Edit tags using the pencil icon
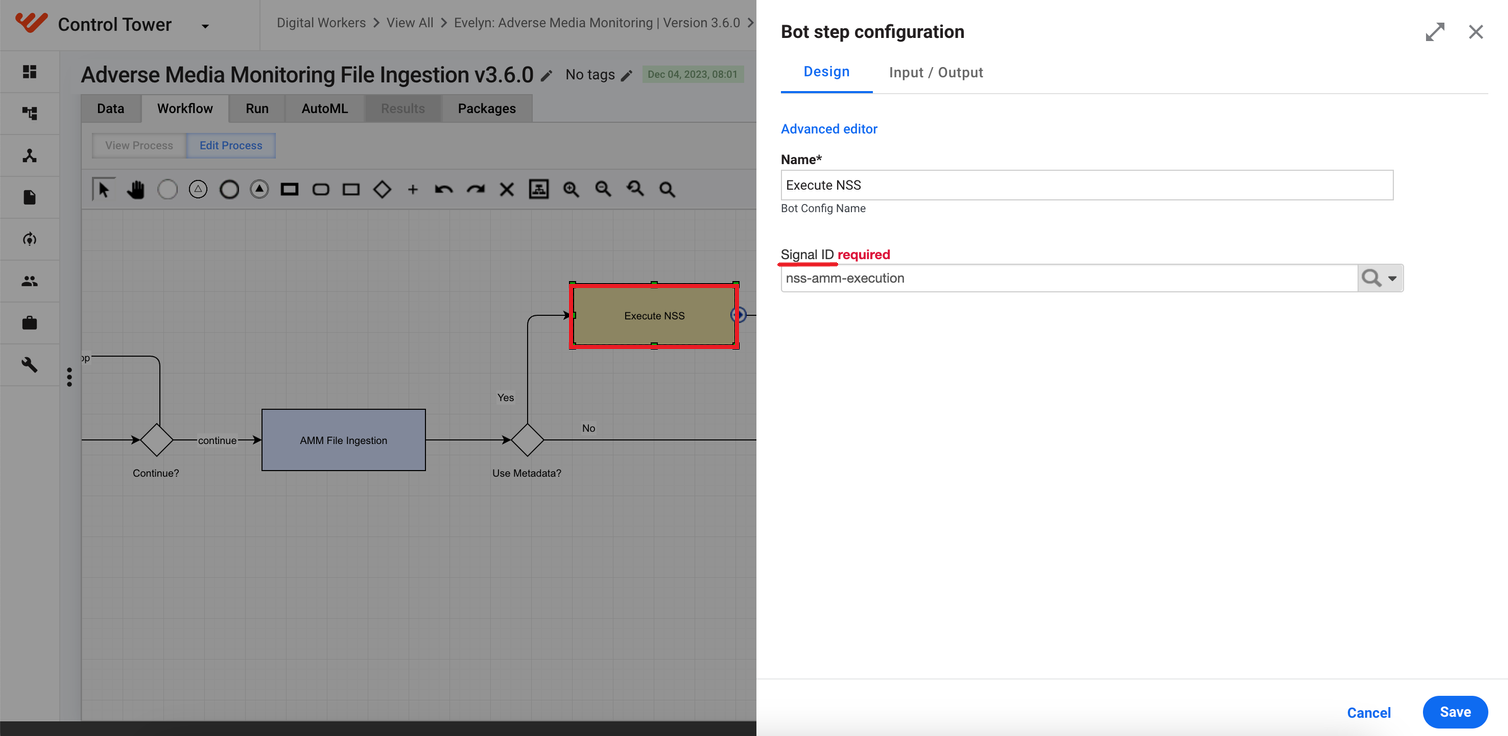This screenshot has width=1508, height=736. [627, 75]
